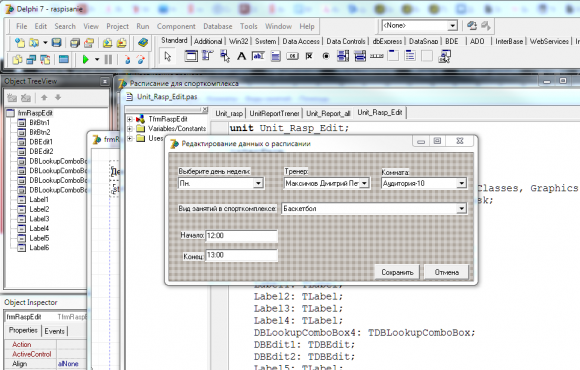Pause the program using pause icon
The width and height of the screenshot is (580, 370).
[x=108, y=59]
